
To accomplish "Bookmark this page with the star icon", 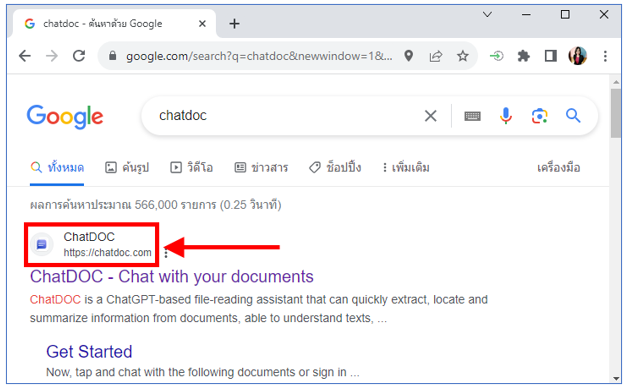I will click(x=462, y=56).
